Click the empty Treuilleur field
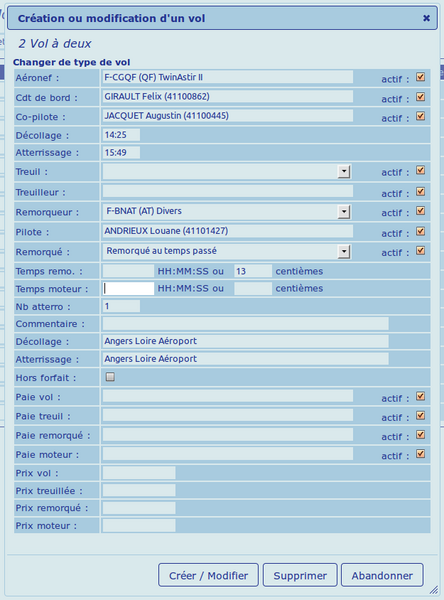 point(227,191)
